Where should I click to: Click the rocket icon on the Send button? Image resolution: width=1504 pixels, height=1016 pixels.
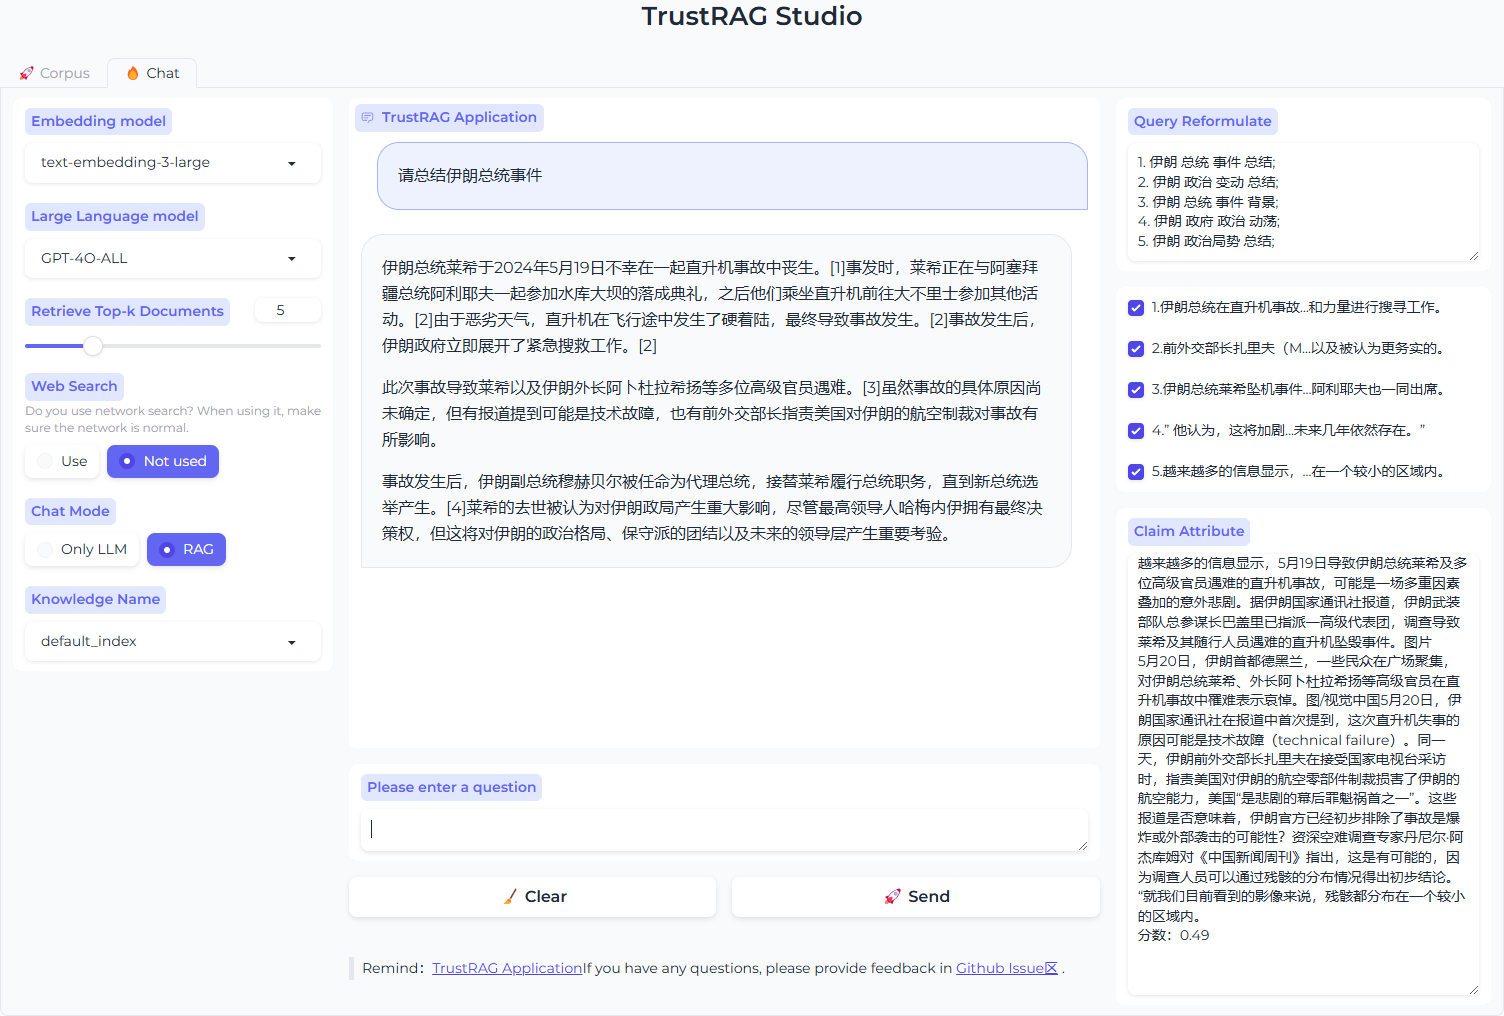[x=893, y=897]
